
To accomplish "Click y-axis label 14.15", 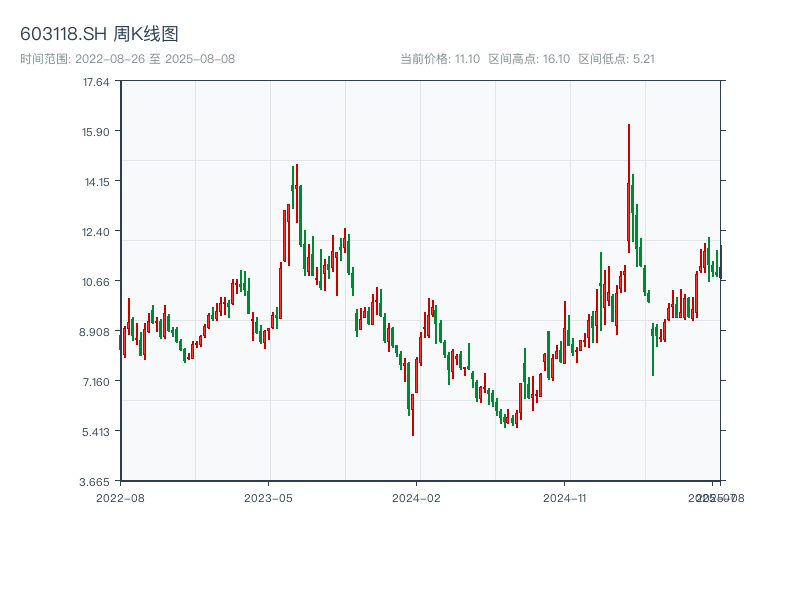I will (x=97, y=182).
